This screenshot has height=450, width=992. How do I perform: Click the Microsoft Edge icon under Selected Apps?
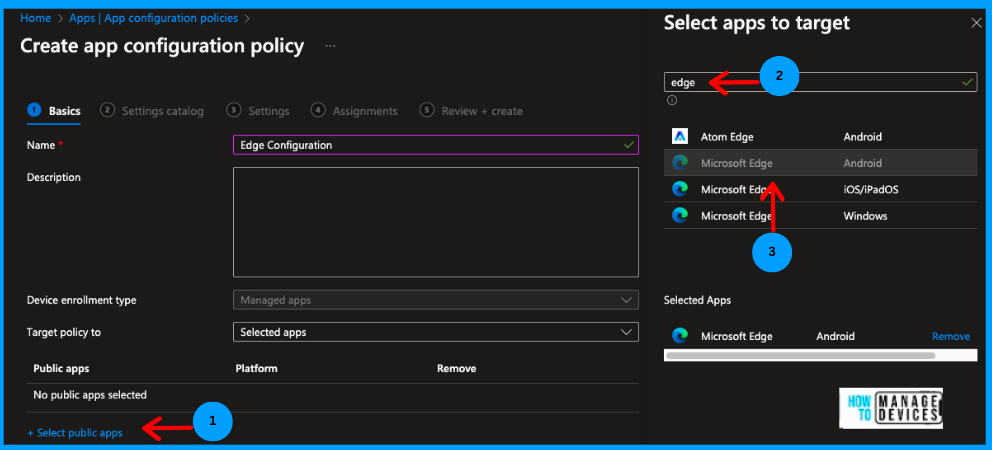coord(680,336)
